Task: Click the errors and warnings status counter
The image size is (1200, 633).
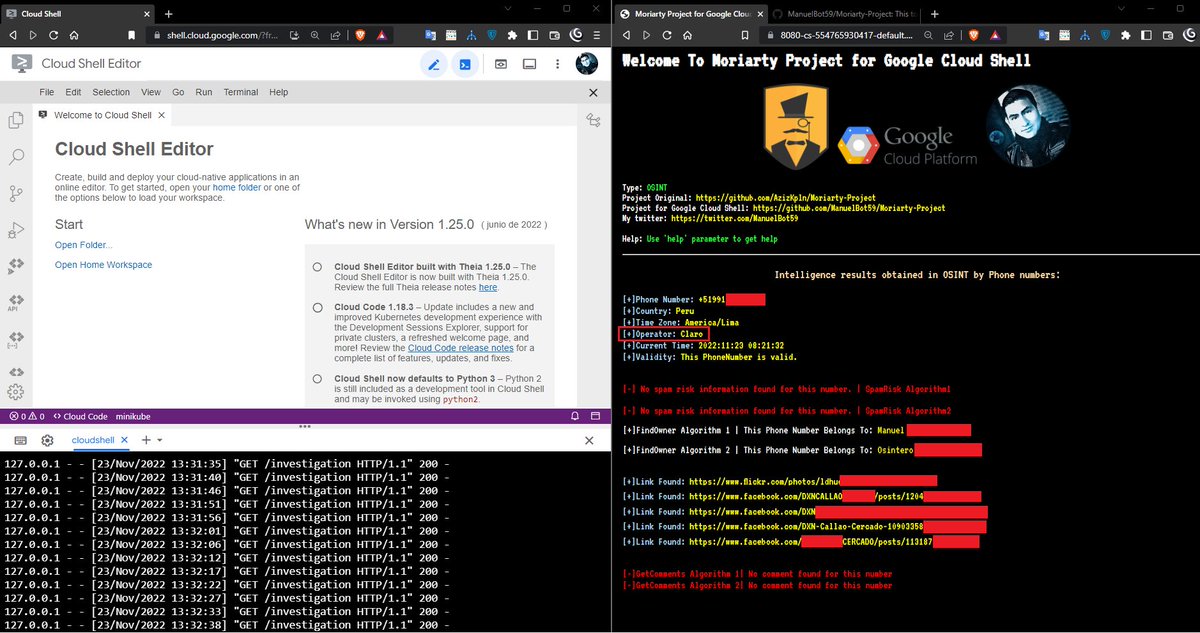Action: point(27,416)
